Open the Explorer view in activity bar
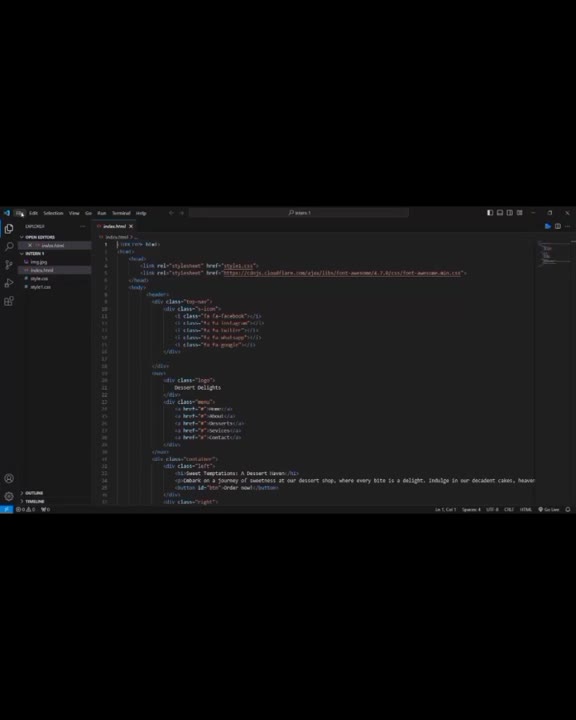This screenshot has width=576, height=720. tap(9, 229)
